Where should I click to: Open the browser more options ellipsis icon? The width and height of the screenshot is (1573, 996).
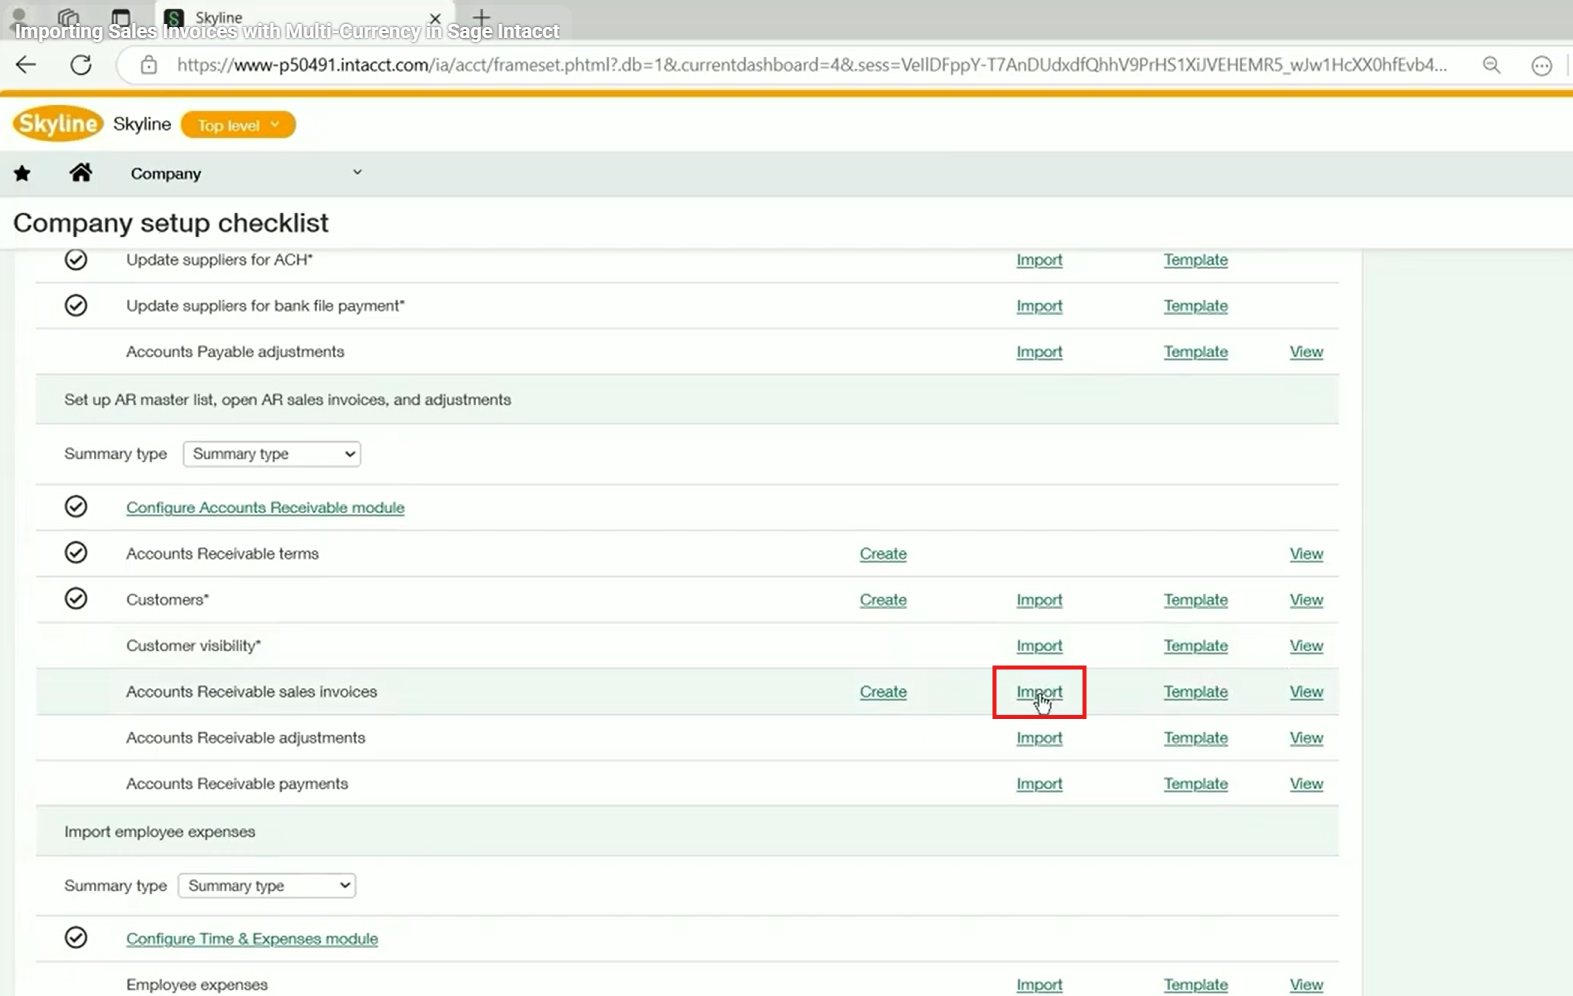[1541, 66]
